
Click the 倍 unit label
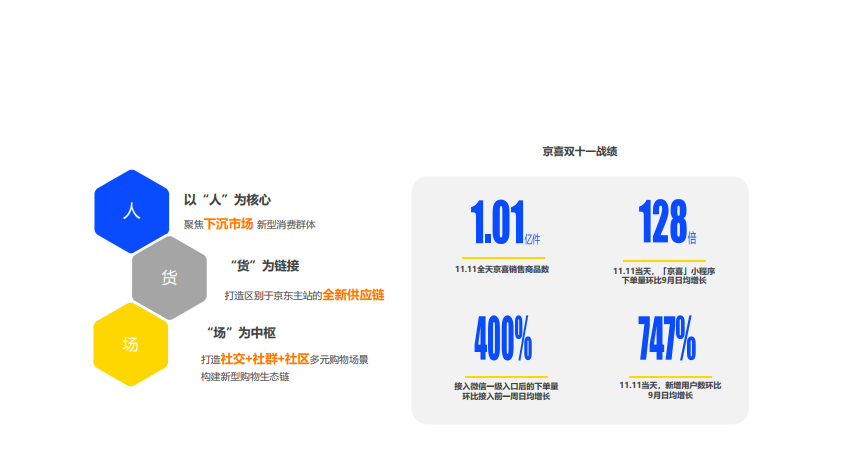click(x=692, y=238)
